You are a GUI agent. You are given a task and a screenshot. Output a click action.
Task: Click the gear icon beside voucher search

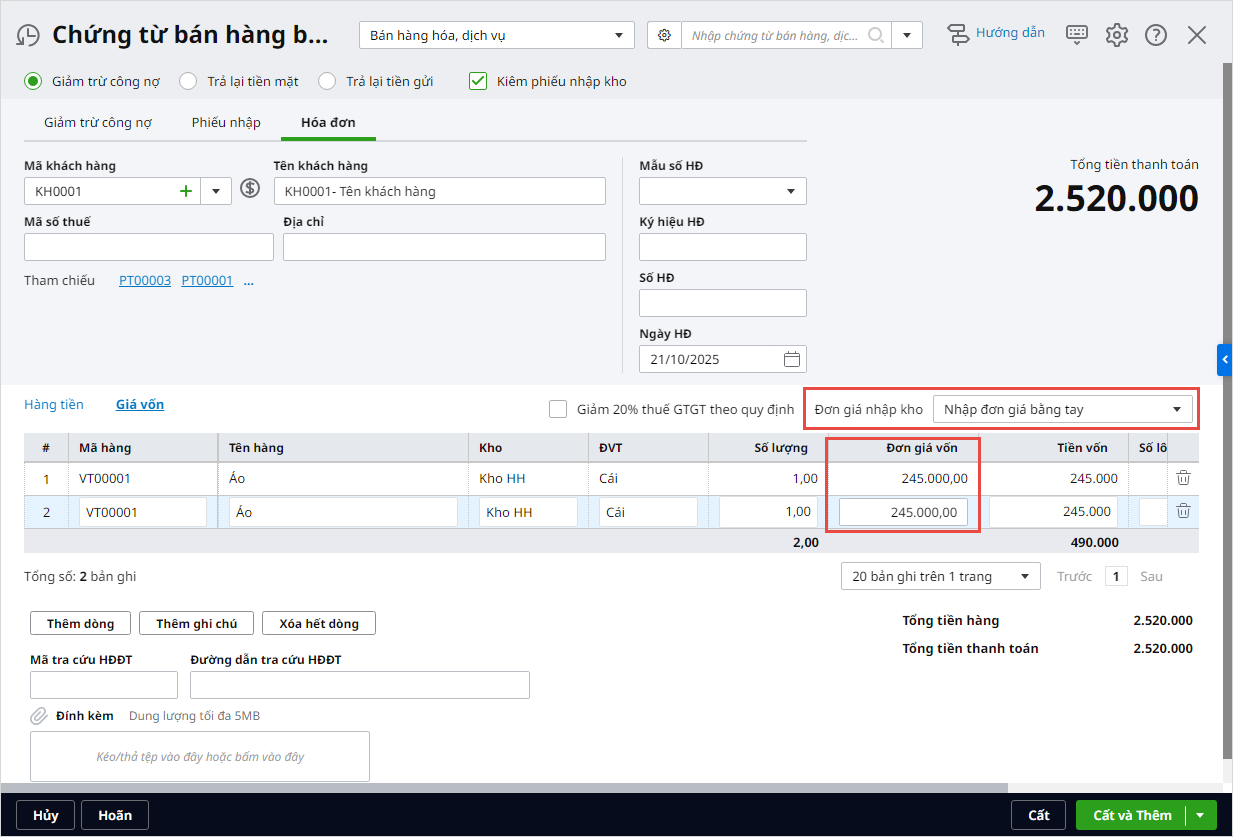coord(664,36)
